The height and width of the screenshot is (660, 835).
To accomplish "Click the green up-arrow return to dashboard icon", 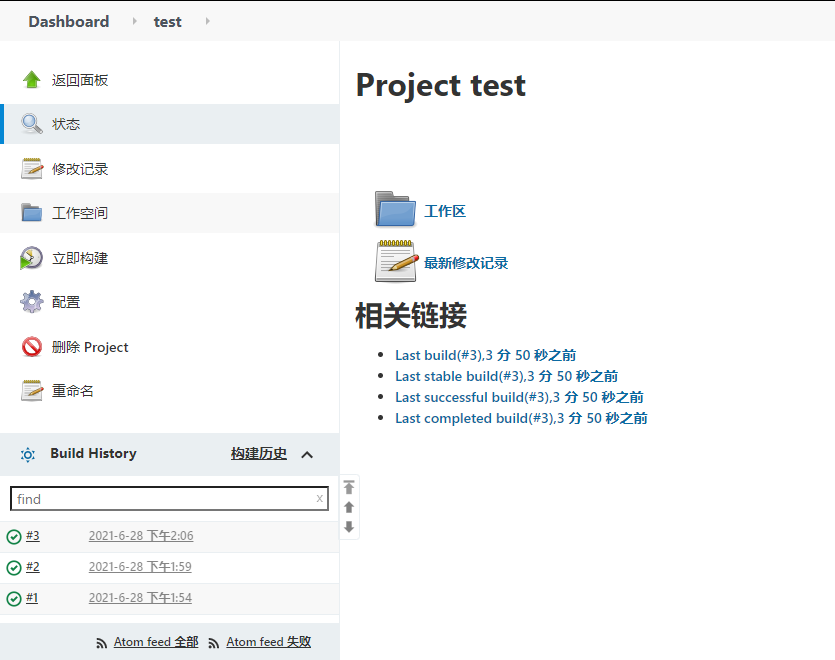I will (x=32, y=80).
